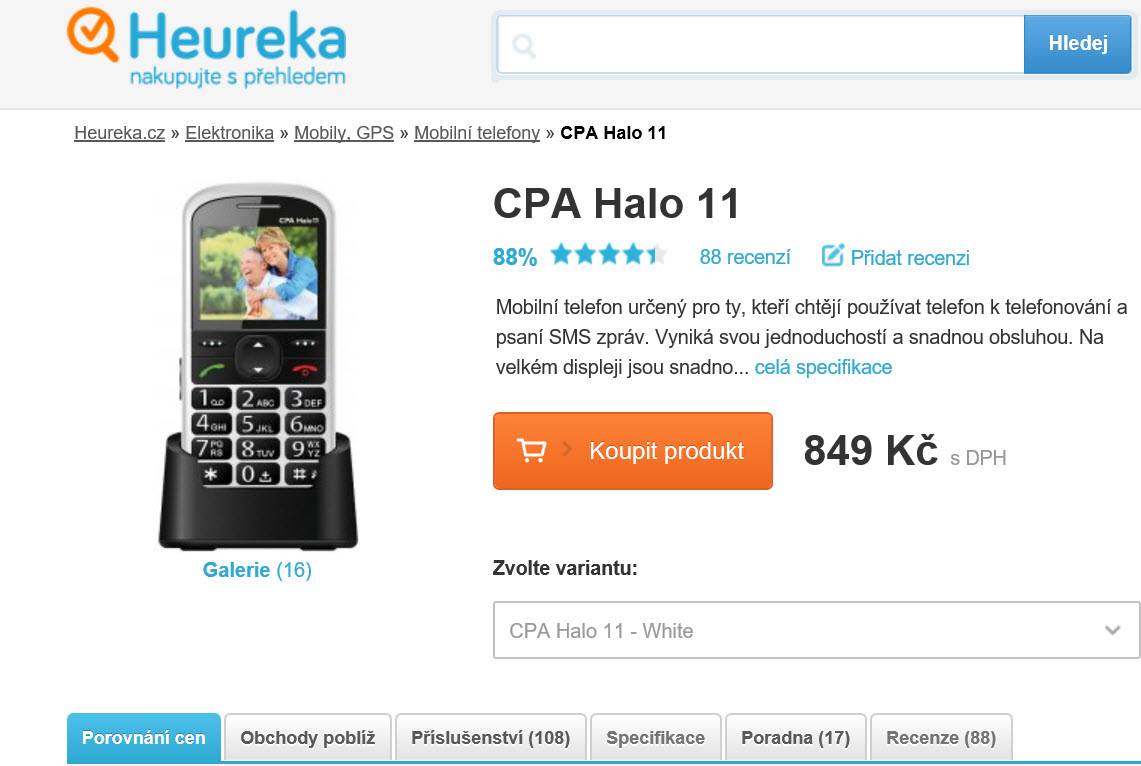The width and height of the screenshot is (1141, 766).
Task: Open the Specifikace tab
Action: tap(656, 738)
